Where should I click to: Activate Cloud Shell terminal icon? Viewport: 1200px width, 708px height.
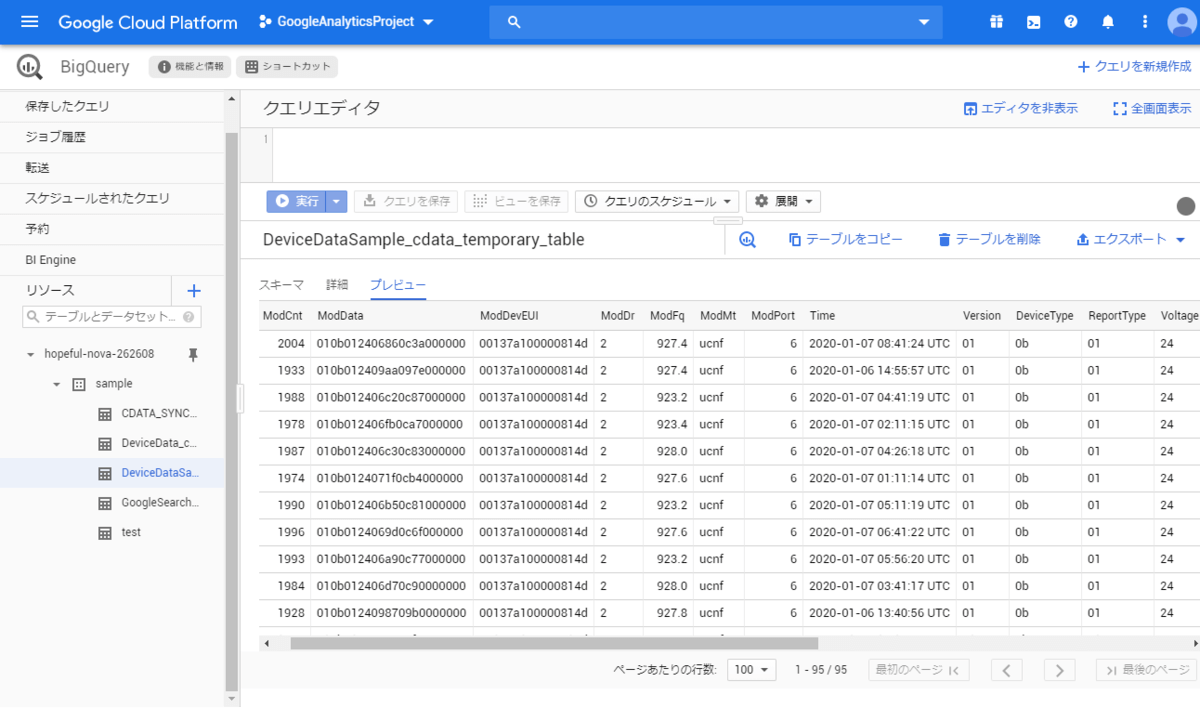(1033, 22)
